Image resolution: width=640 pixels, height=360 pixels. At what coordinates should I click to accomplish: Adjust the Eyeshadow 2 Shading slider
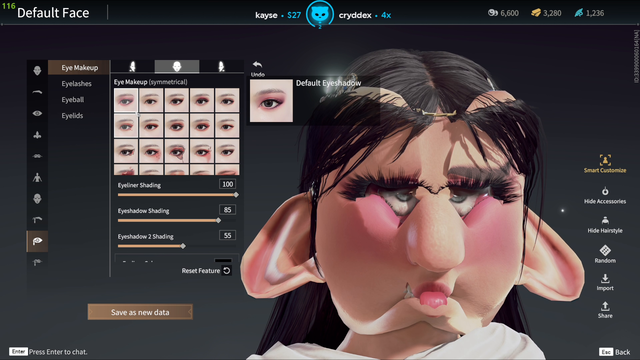[177, 246]
